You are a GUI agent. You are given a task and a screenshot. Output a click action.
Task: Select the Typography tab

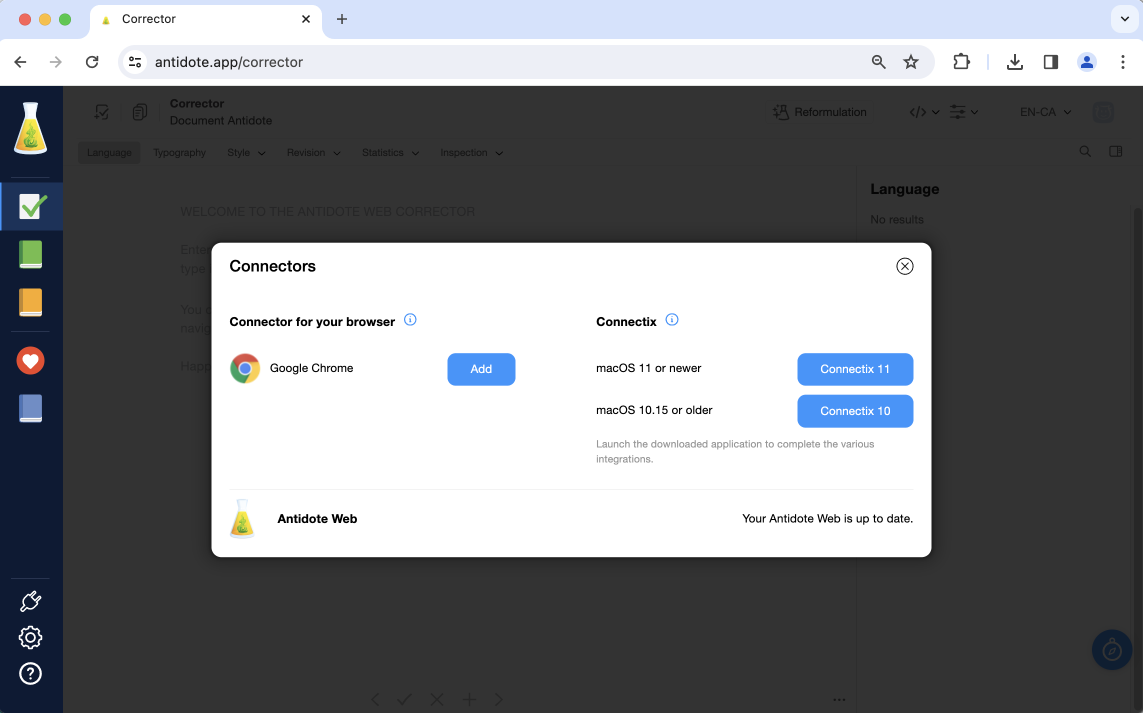[179, 152]
